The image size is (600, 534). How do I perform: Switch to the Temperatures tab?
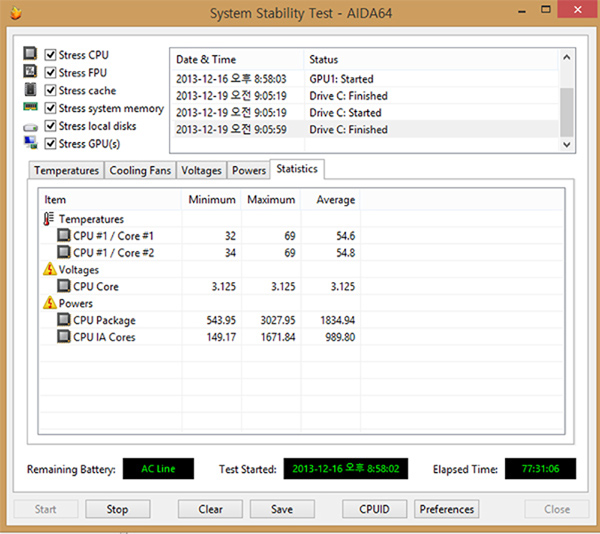66,170
